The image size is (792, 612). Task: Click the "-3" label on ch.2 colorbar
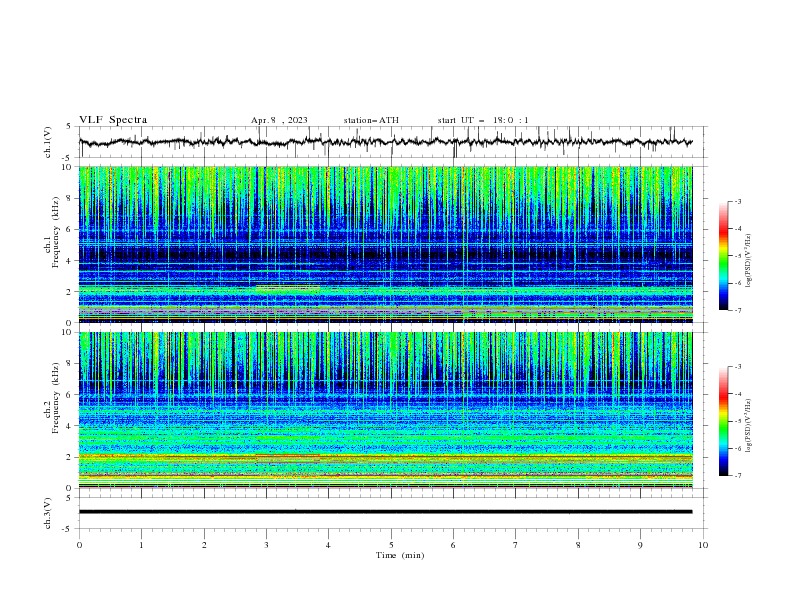[x=738, y=367]
